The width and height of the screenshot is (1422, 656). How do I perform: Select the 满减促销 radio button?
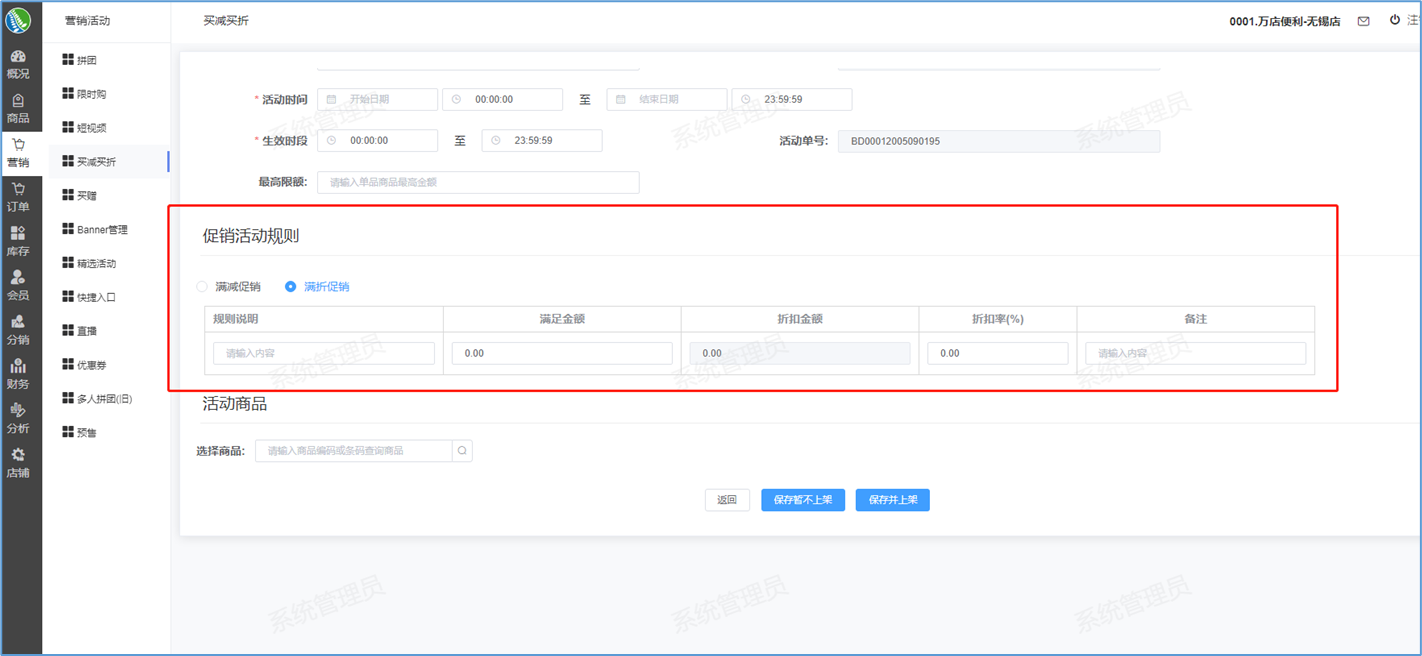pyautogui.click(x=203, y=287)
